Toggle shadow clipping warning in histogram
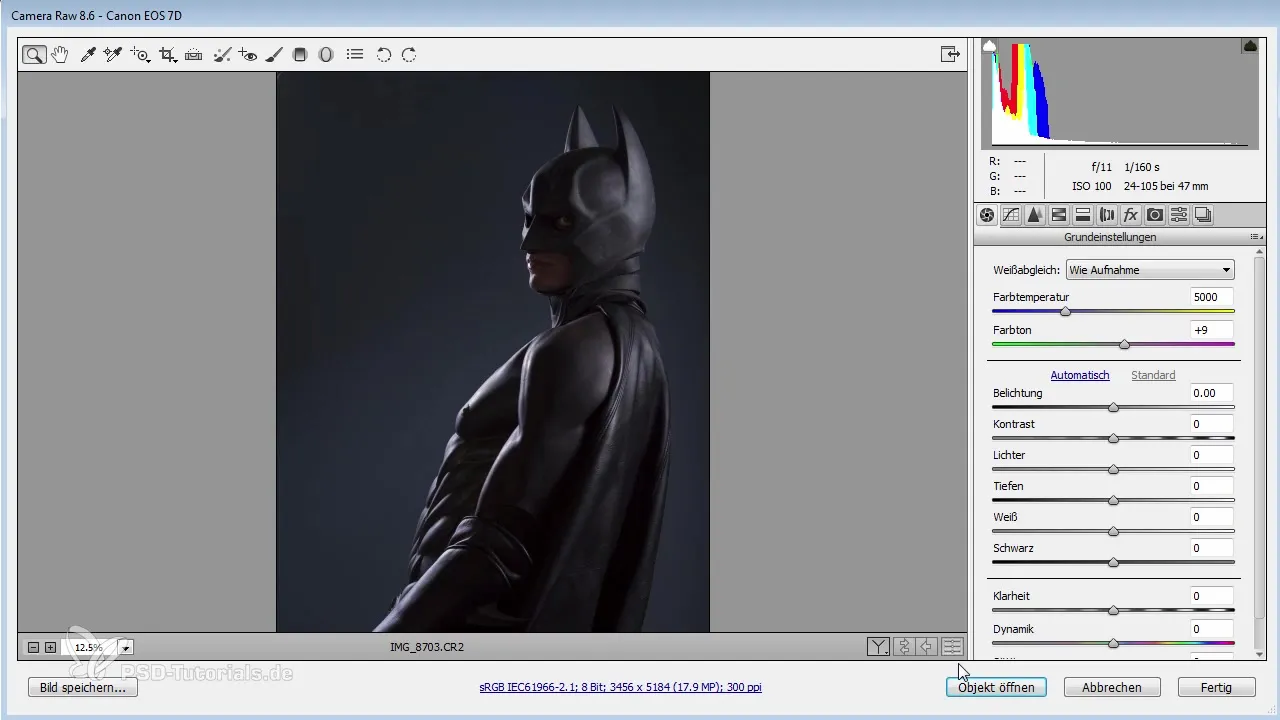 [x=990, y=46]
